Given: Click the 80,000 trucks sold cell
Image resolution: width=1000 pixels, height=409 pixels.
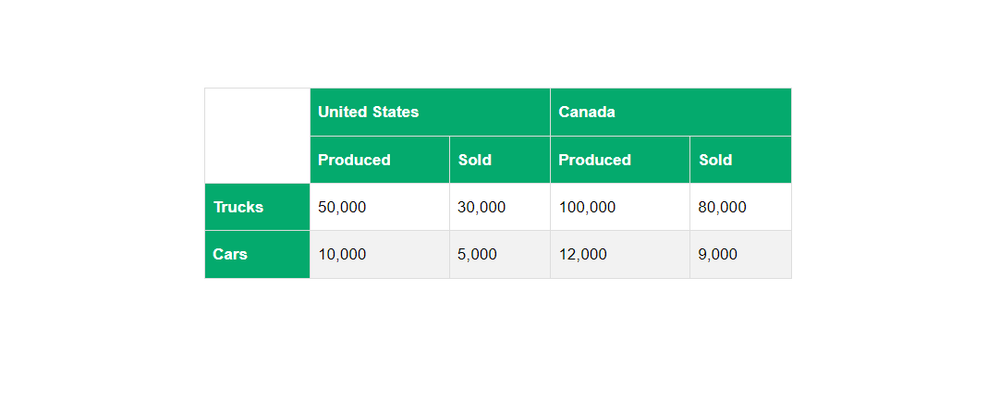Looking at the screenshot, I should [722, 207].
